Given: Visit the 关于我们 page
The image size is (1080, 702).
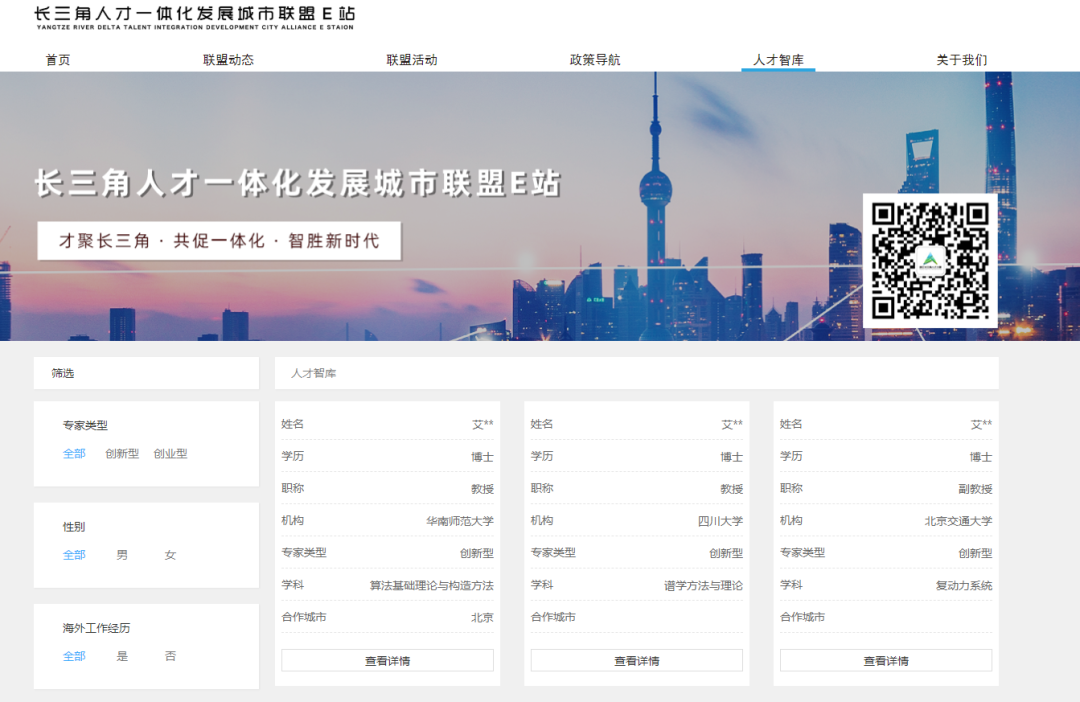Looking at the screenshot, I should pos(961,60).
